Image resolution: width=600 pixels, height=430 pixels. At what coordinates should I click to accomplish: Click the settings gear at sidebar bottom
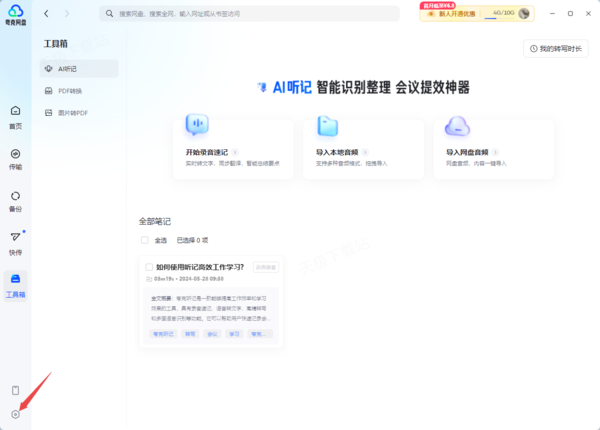[15, 414]
